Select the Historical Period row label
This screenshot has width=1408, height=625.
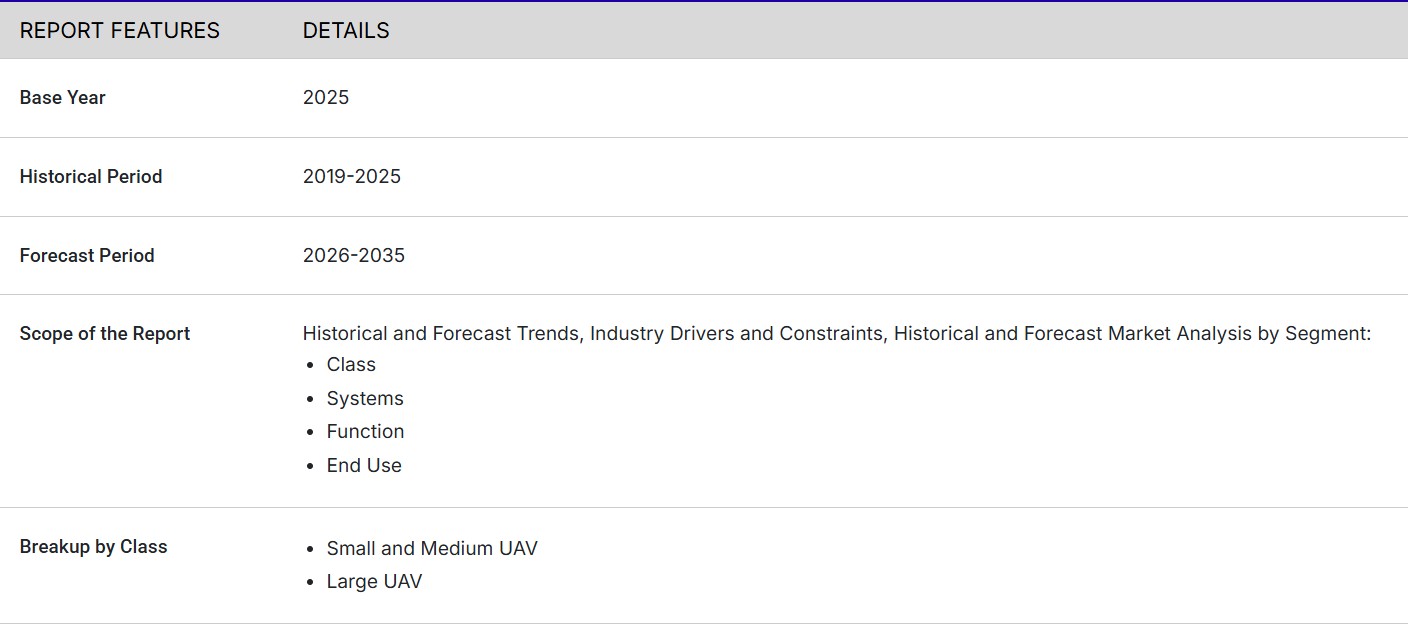(x=90, y=177)
